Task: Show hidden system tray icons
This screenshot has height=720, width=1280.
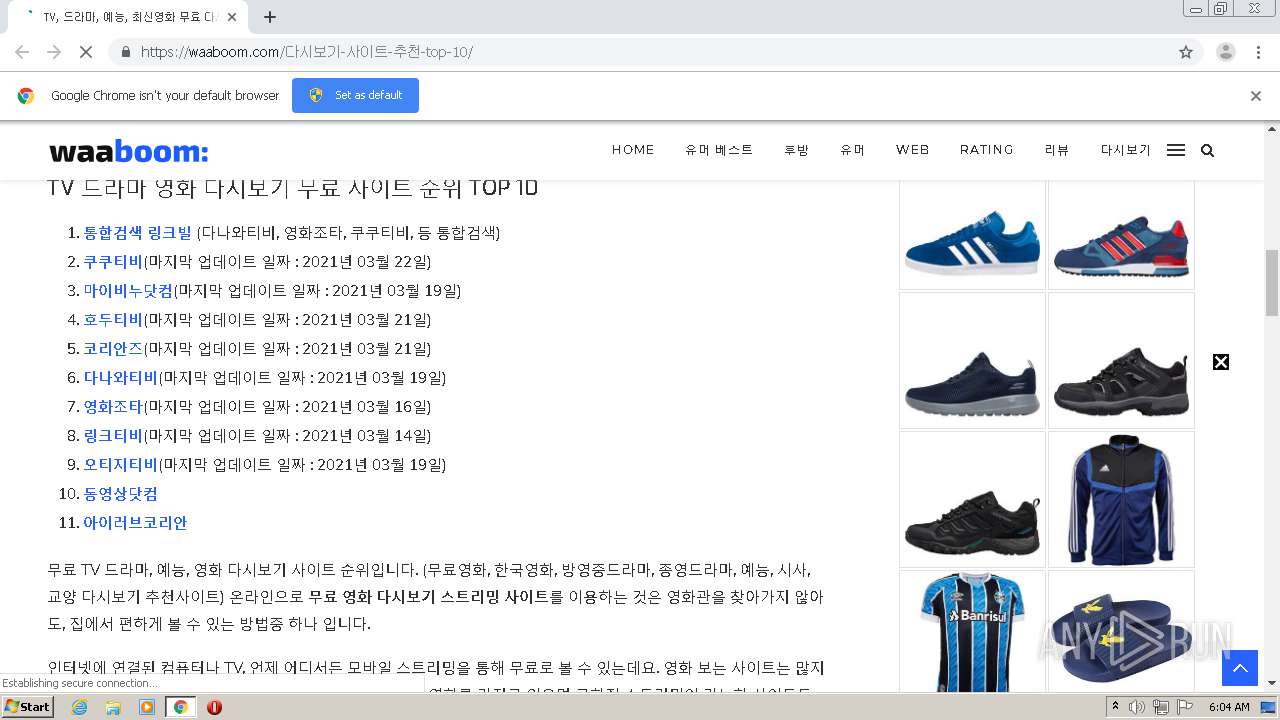Action: [1115, 707]
